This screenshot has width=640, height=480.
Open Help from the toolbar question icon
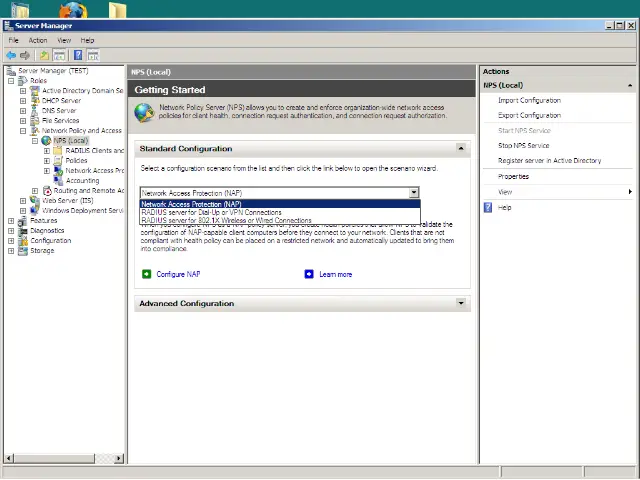78,56
